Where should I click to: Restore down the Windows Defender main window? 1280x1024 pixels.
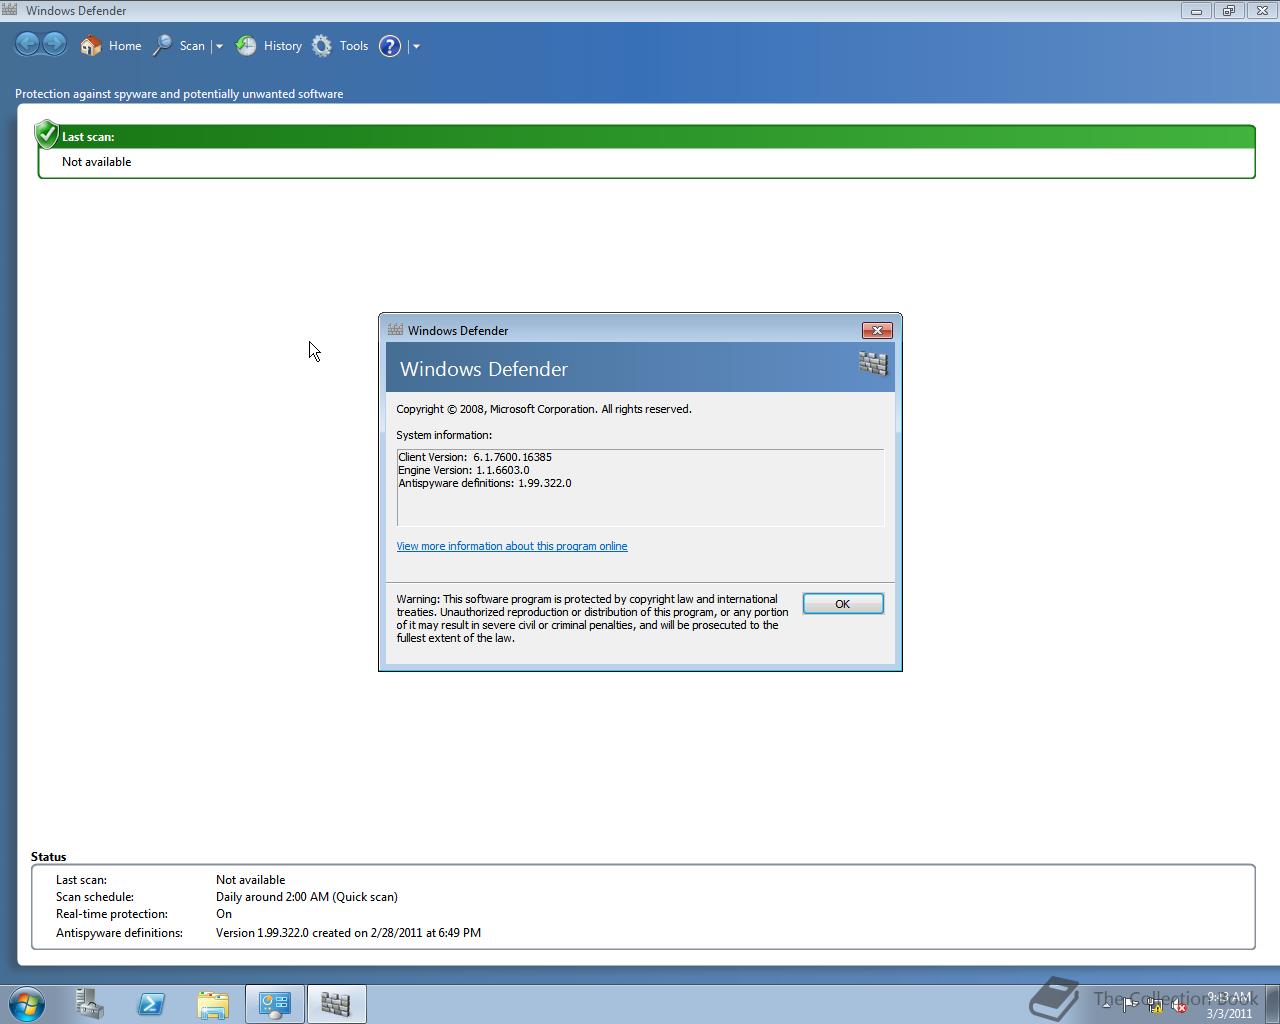pyautogui.click(x=1229, y=11)
